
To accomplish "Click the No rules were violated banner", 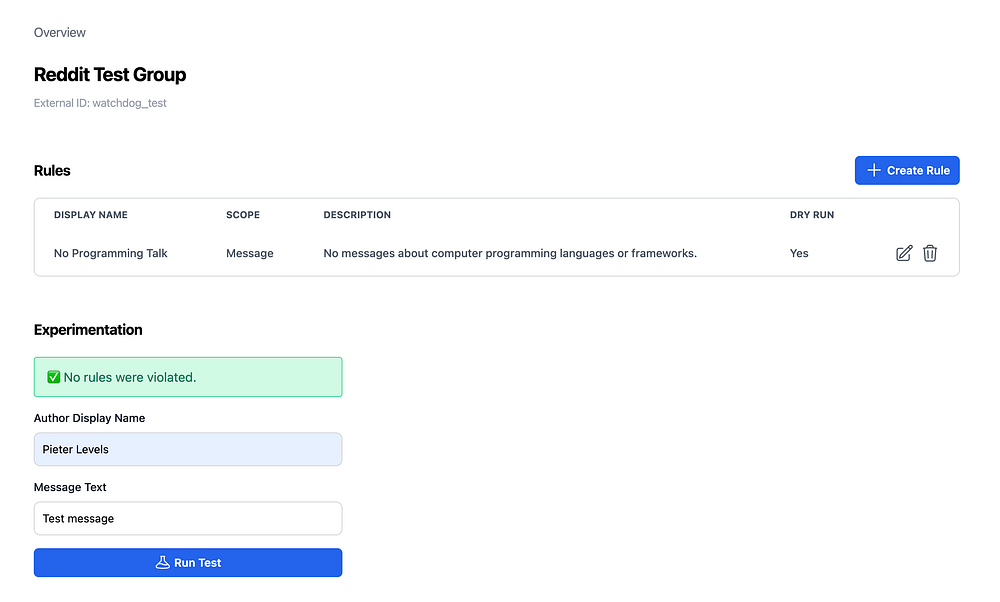I will [188, 377].
